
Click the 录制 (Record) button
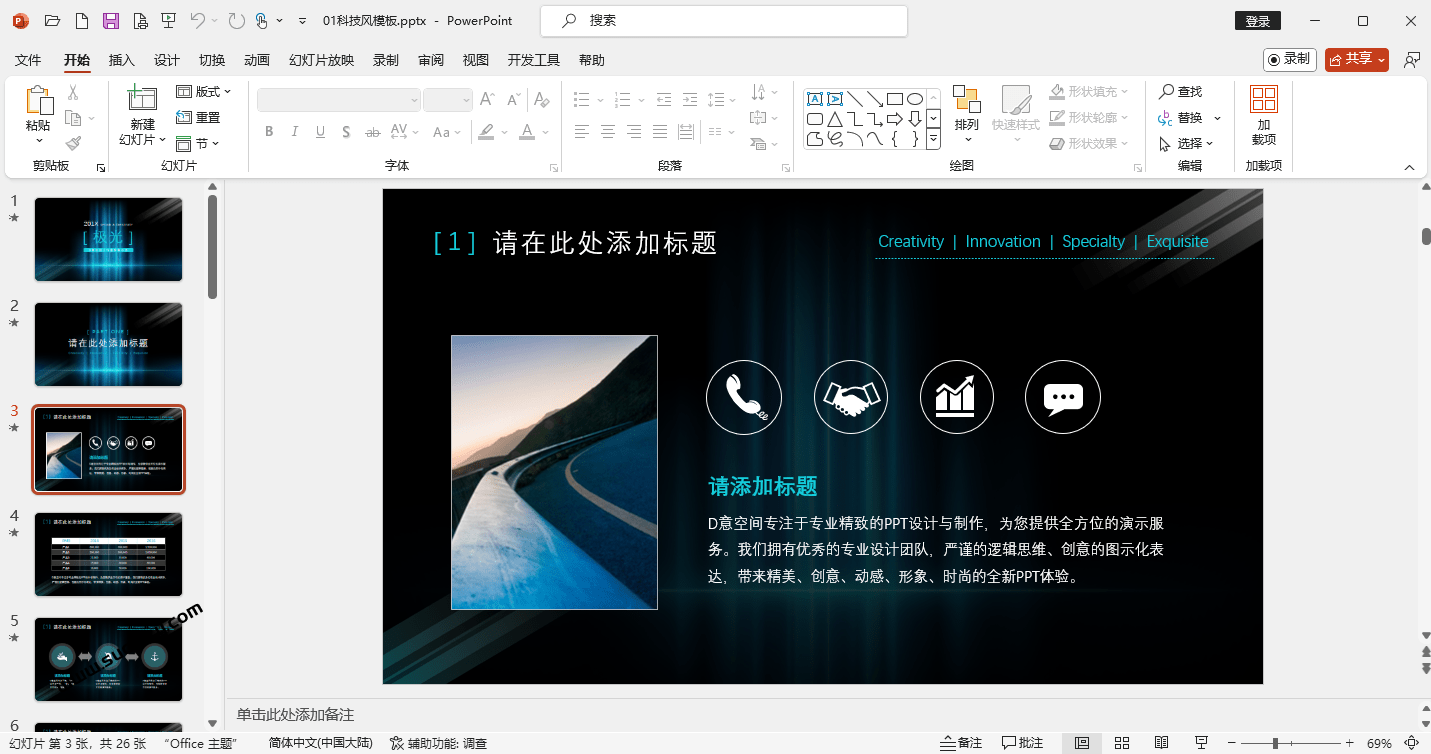[1291, 58]
